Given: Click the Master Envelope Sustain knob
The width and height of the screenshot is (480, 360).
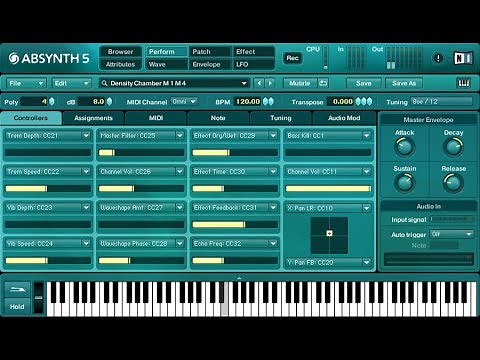Looking at the screenshot, I should (404, 183).
